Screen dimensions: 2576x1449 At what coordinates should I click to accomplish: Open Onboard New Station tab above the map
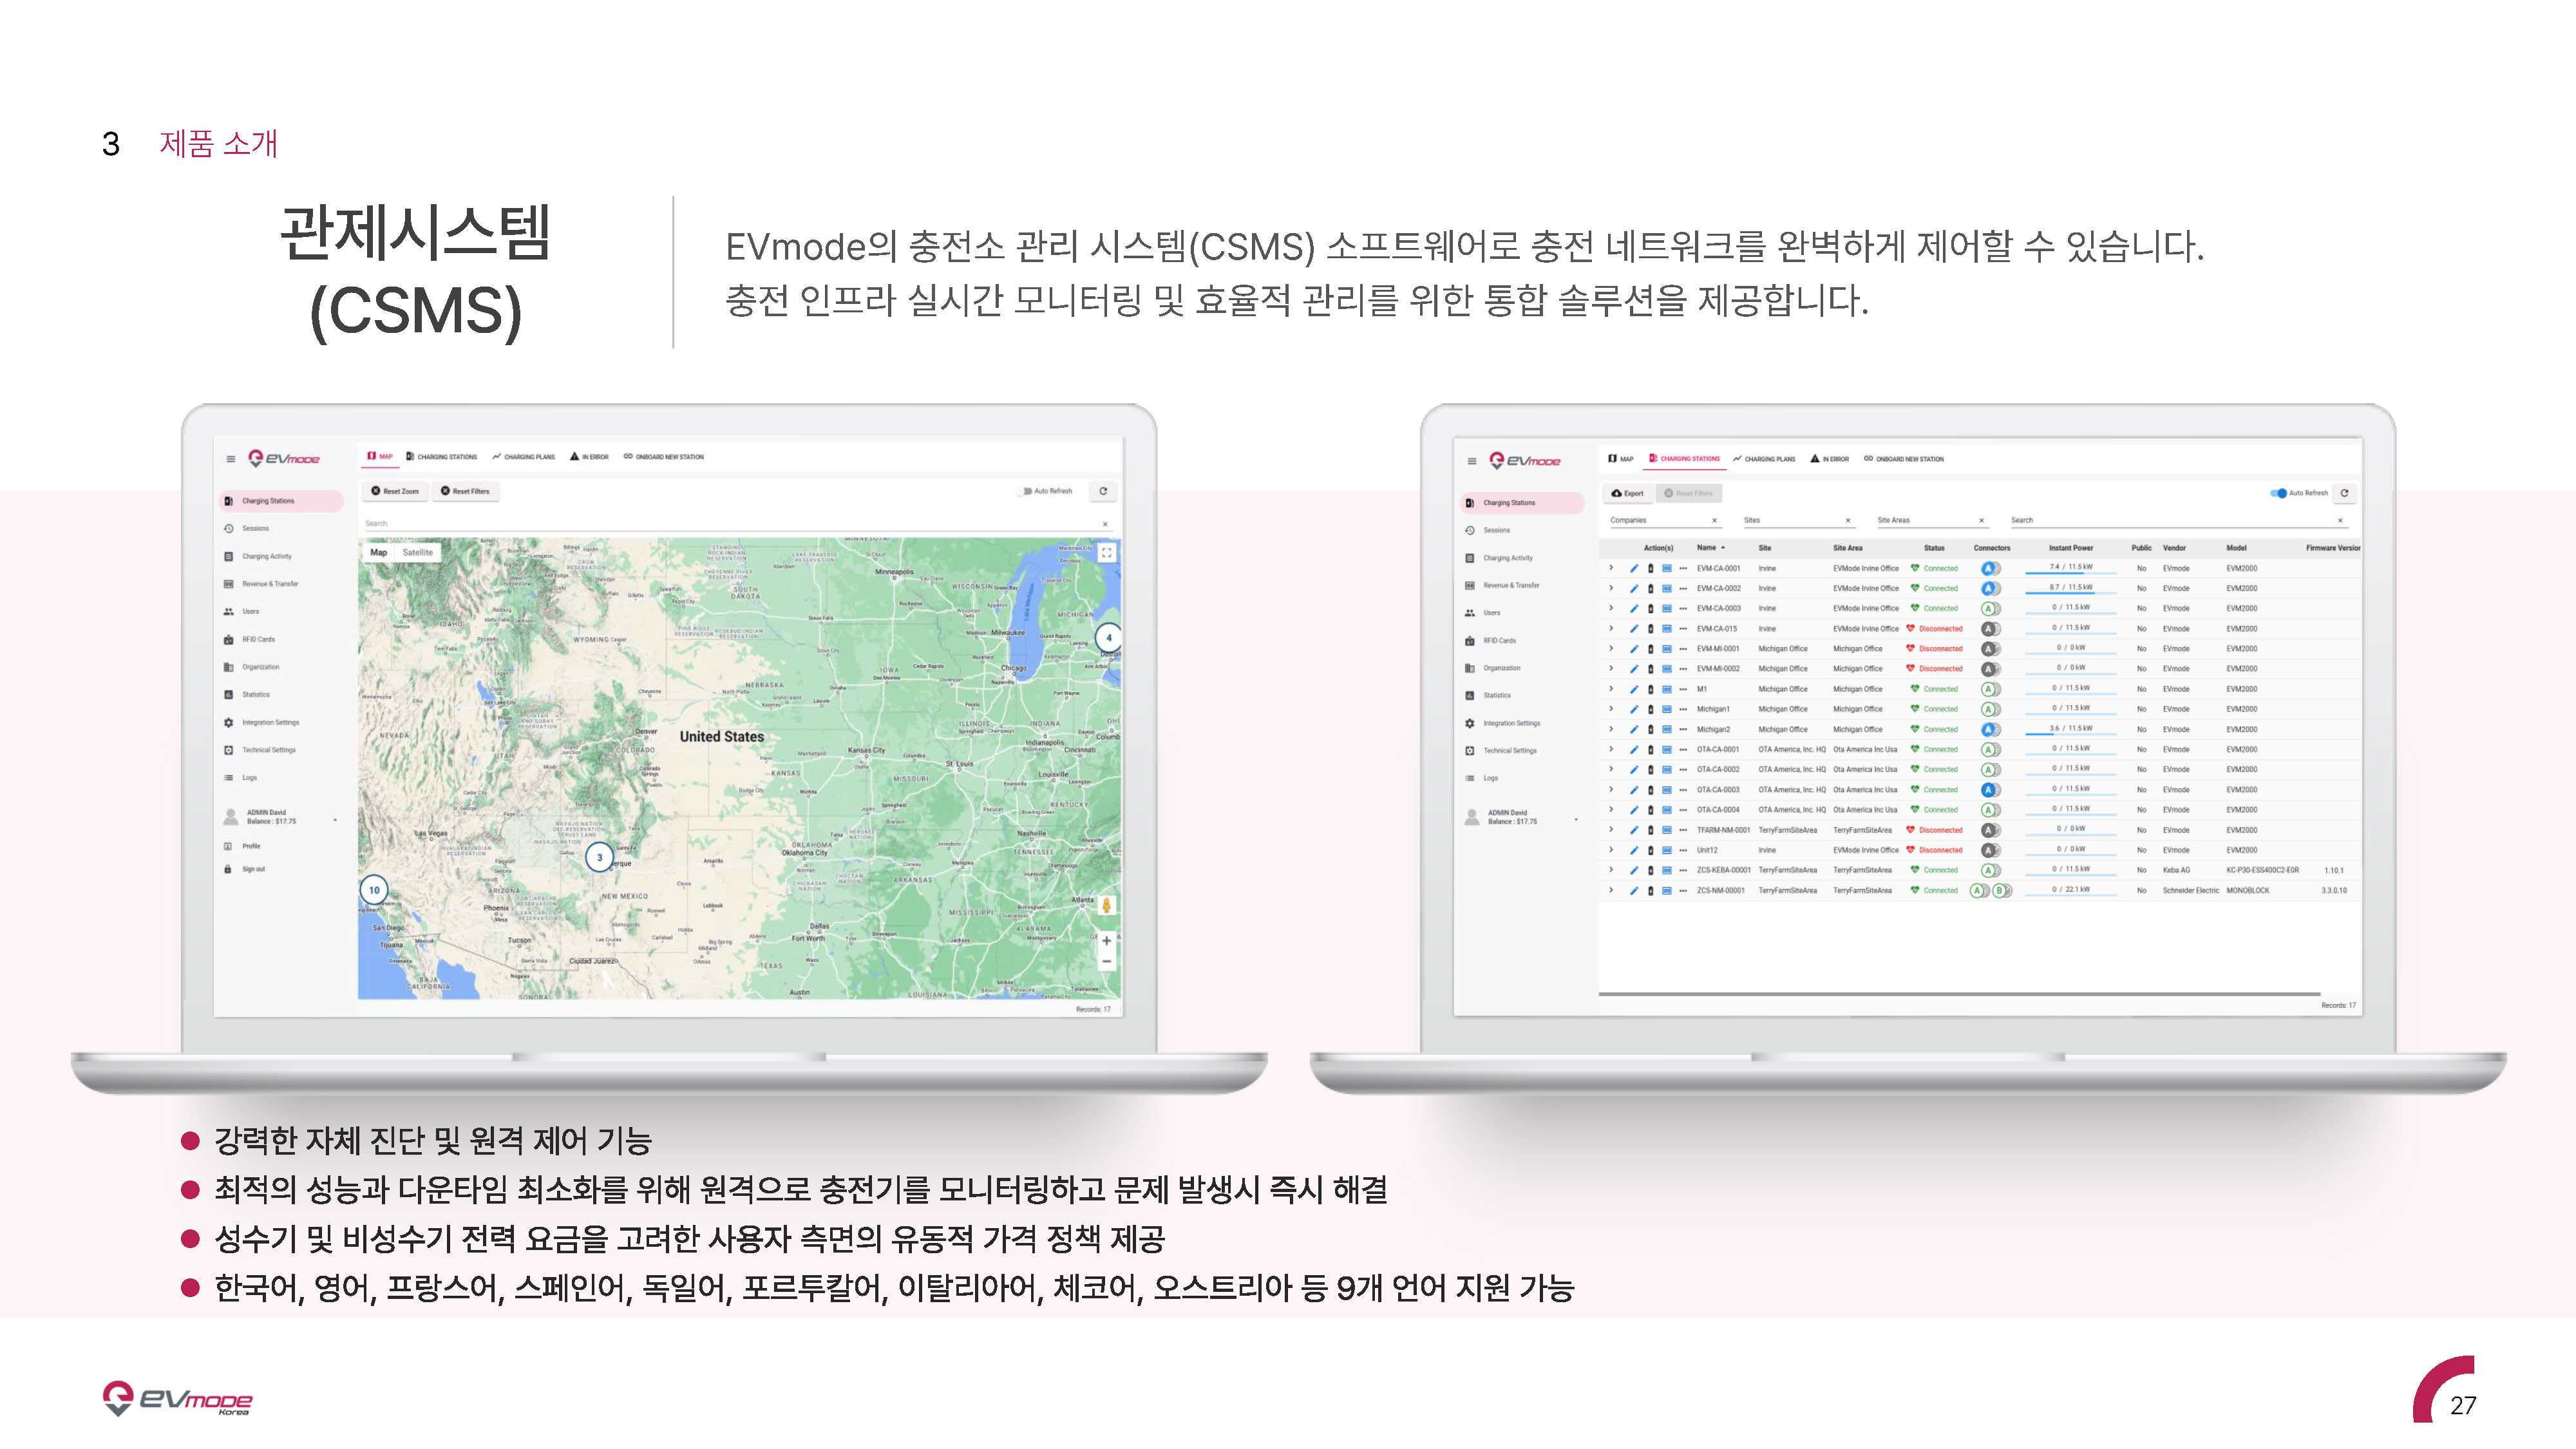coord(663,457)
